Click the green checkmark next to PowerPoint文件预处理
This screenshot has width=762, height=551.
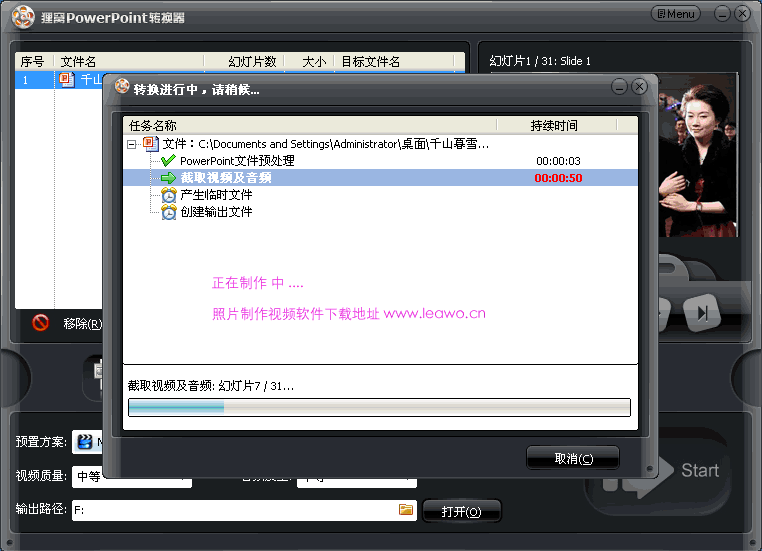[168, 161]
